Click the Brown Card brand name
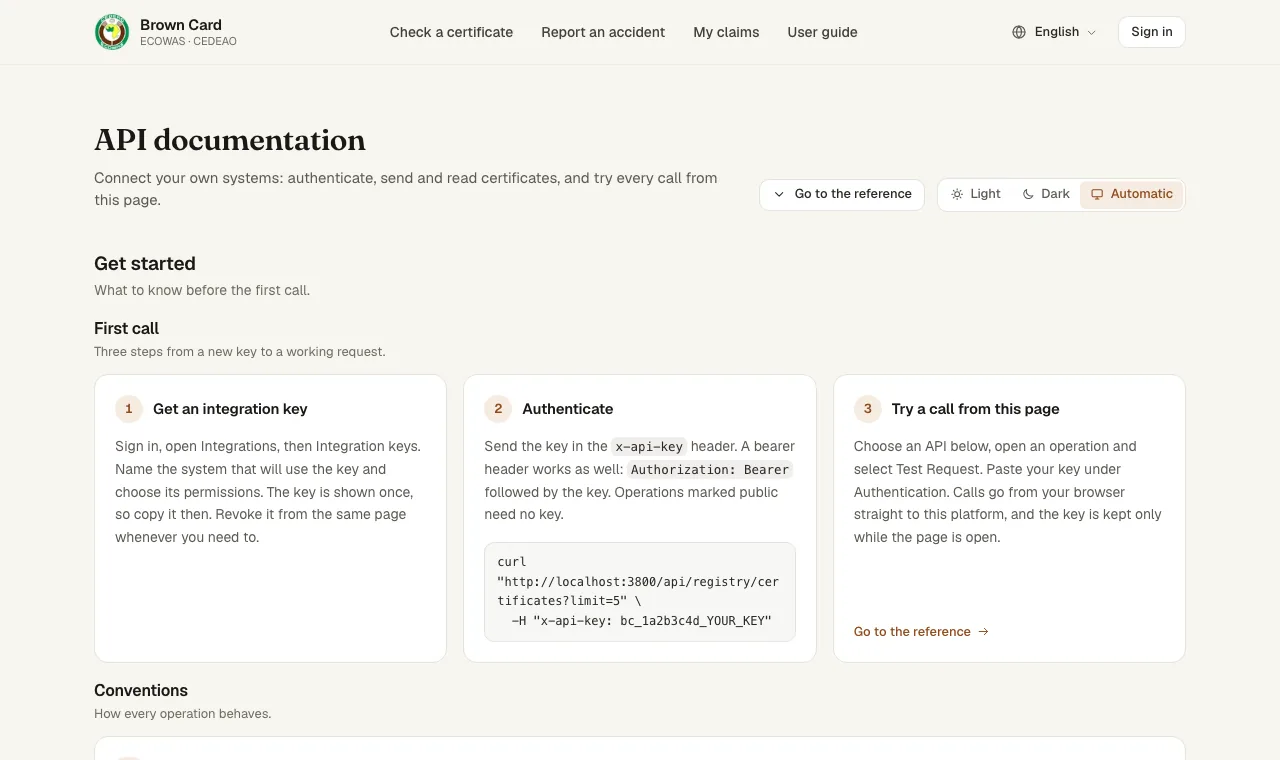1280x760 pixels. (x=181, y=25)
